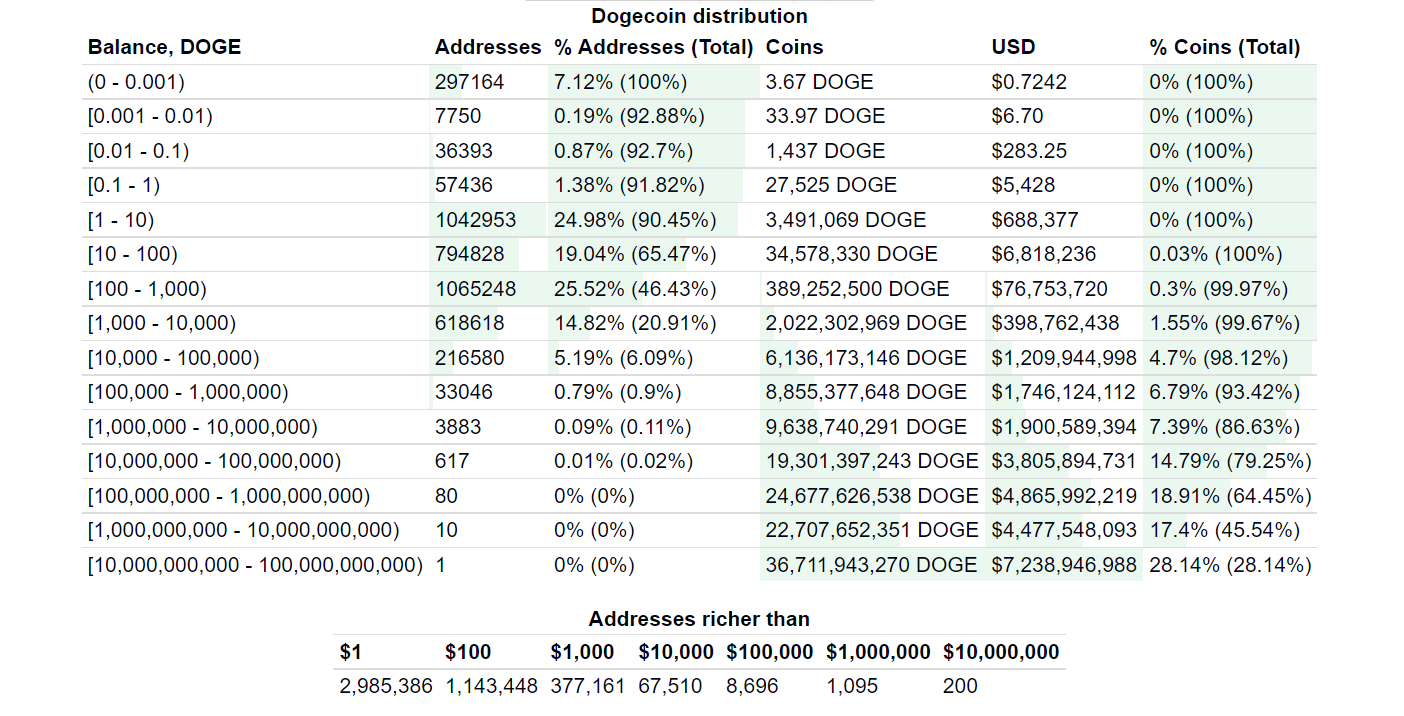Select the '$6,818,236' USD value
Image resolution: width=1404 pixels, height=716 pixels.
pyautogui.click(x=1044, y=254)
